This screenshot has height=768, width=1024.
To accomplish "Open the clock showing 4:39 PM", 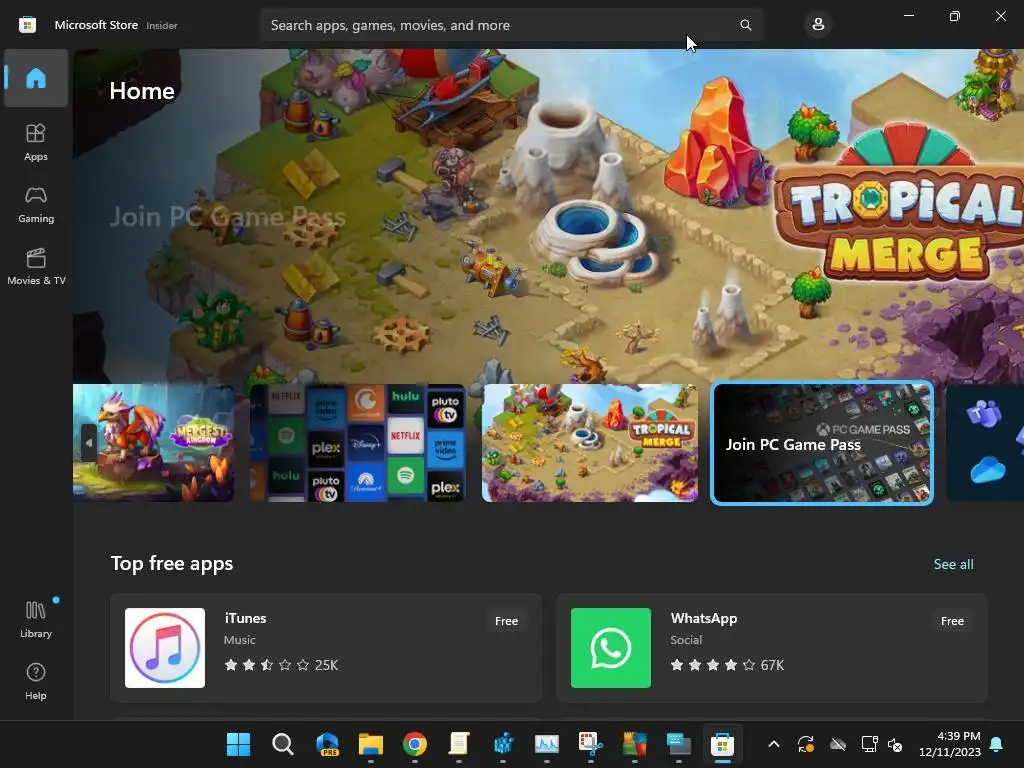I will [950, 744].
